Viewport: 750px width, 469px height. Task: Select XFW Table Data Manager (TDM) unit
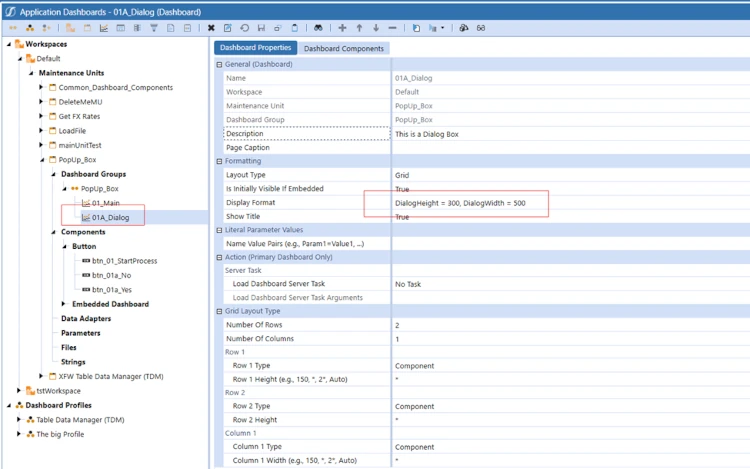point(111,377)
